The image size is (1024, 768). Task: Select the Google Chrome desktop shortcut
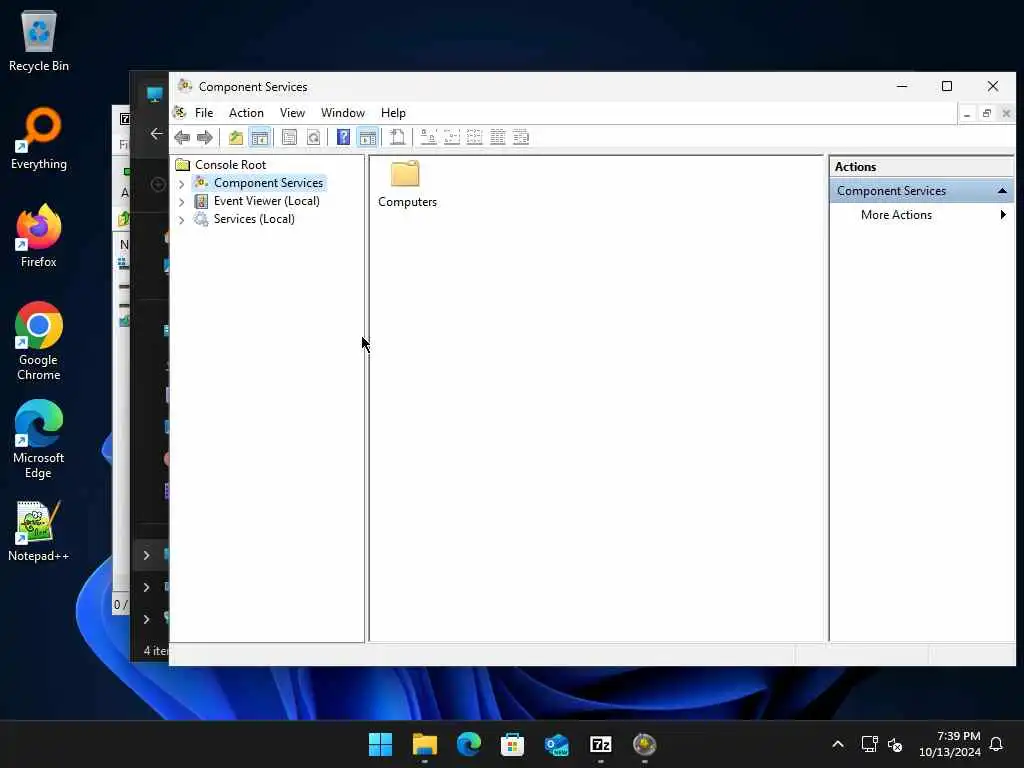[x=39, y=341]
